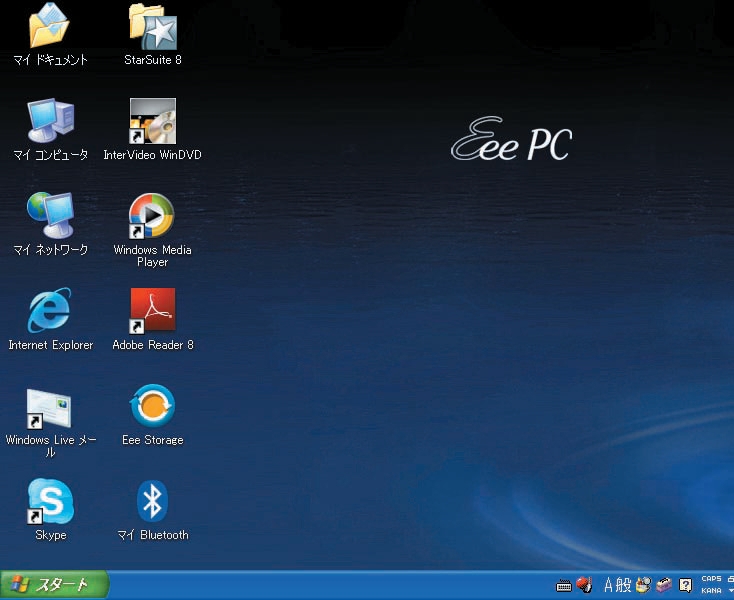
Task: Click the InterVideo WinDVD shortcut icon
Action: coord(153,121)
